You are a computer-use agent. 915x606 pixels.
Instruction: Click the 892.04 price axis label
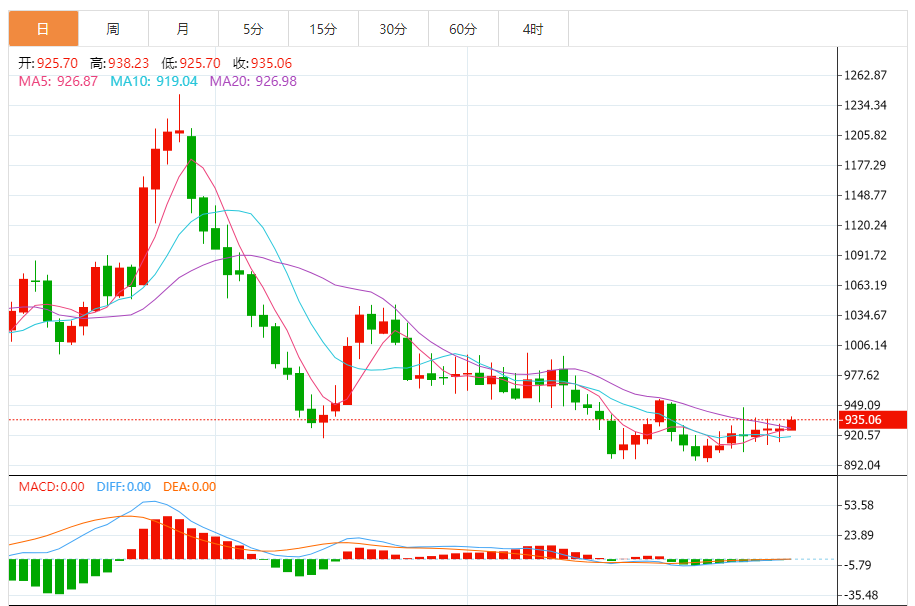coord(862,465)
